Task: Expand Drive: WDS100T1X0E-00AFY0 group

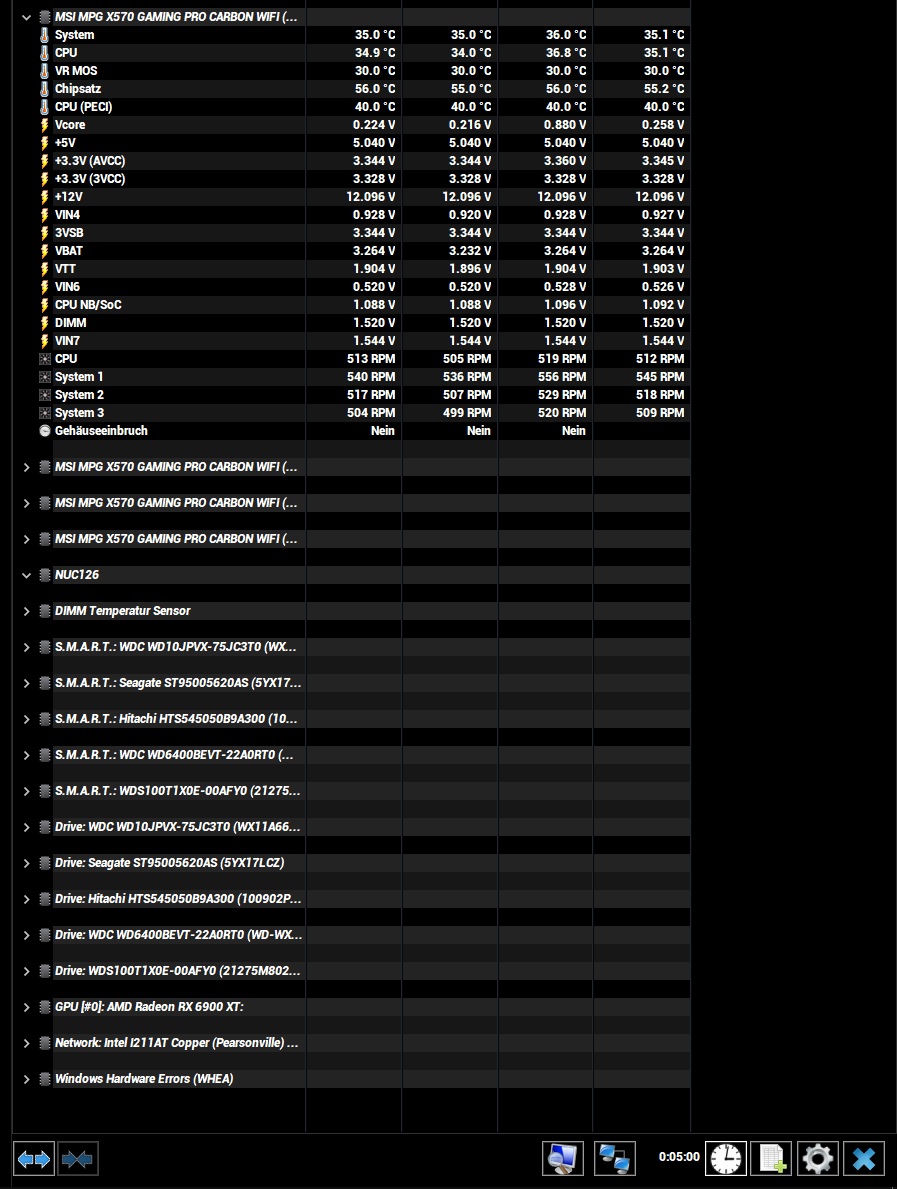Action: 27,971
